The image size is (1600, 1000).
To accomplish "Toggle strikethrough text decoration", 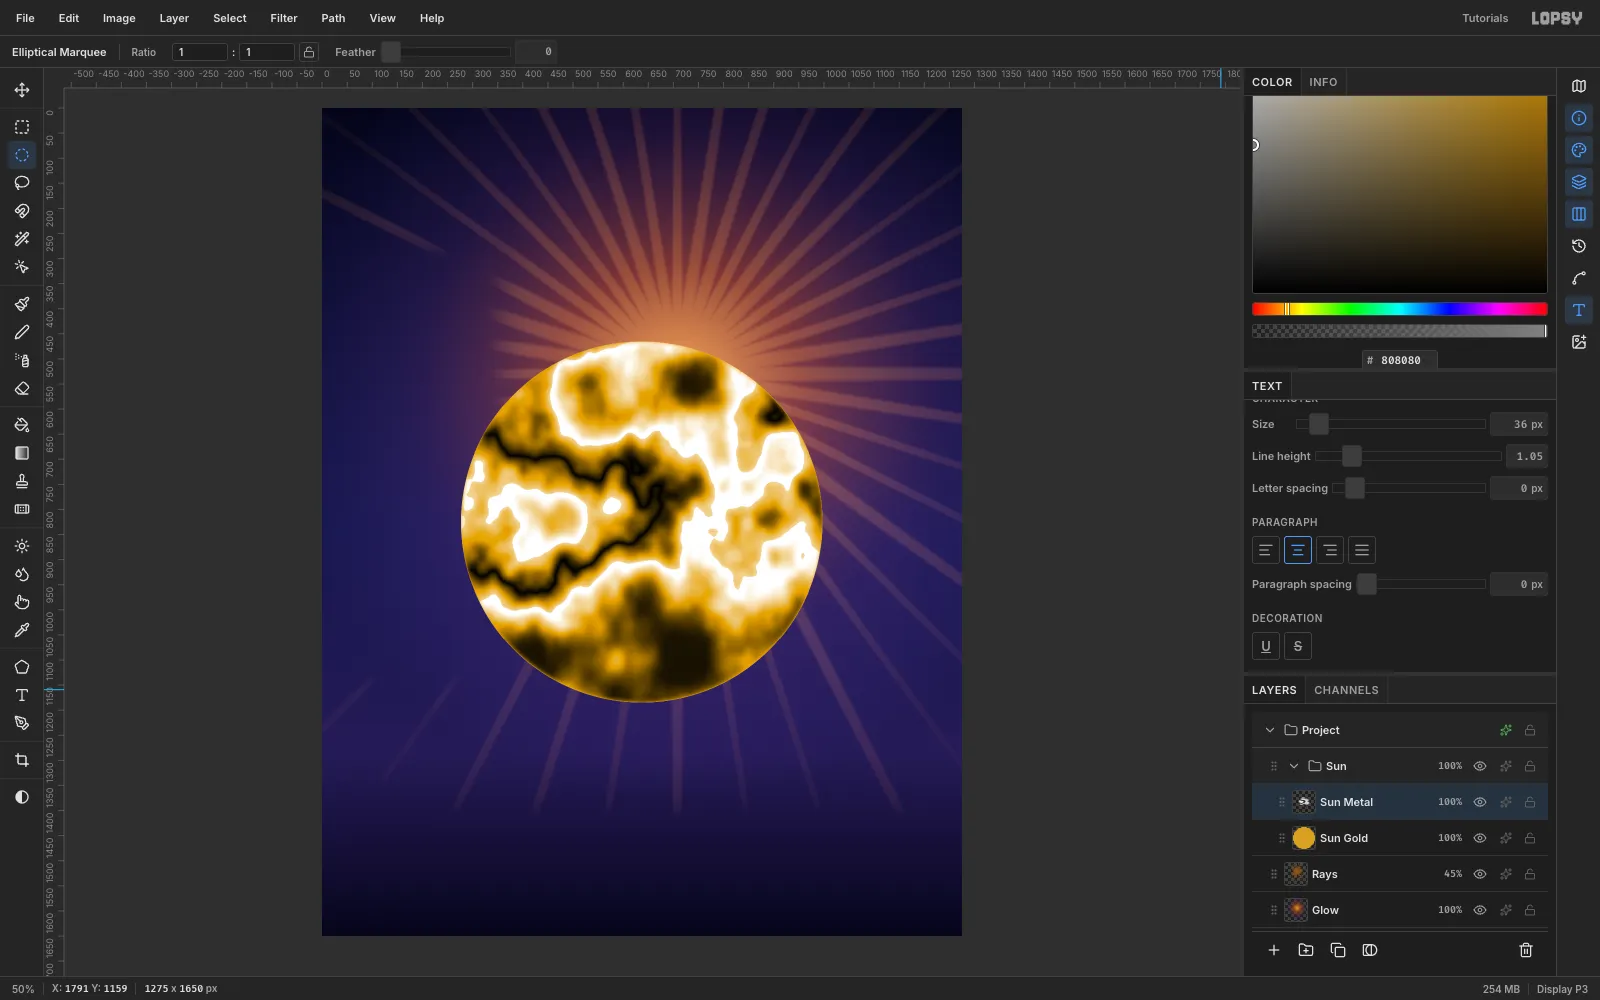I will point(1298,646).
